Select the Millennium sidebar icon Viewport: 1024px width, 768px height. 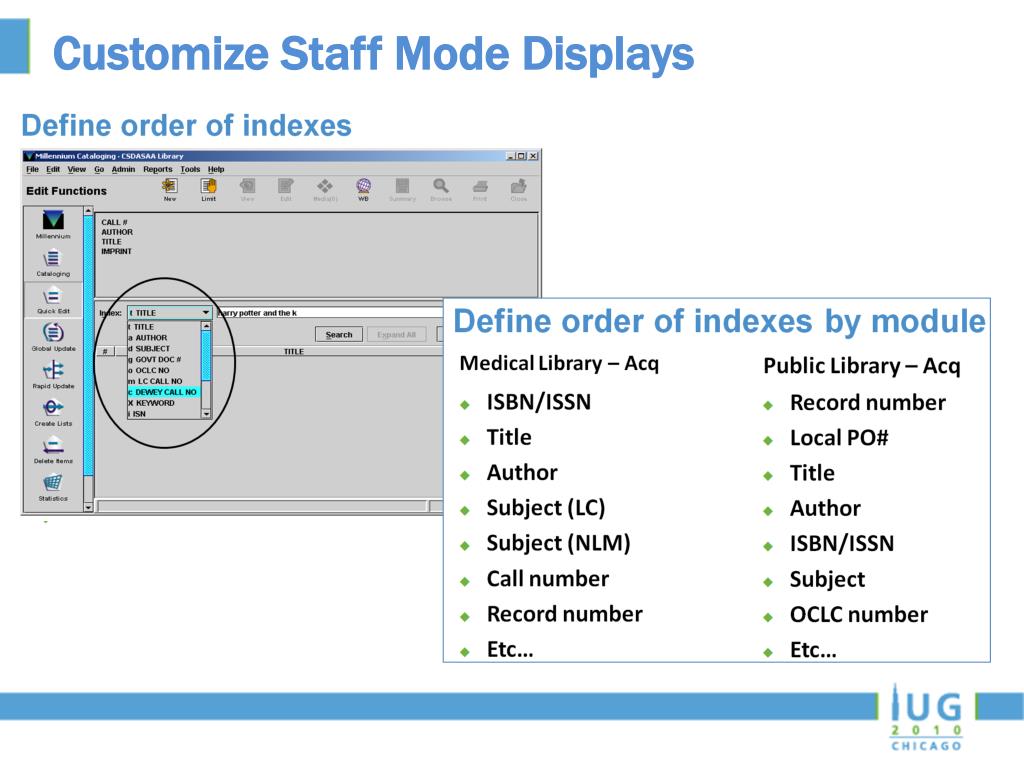(53, 225)
